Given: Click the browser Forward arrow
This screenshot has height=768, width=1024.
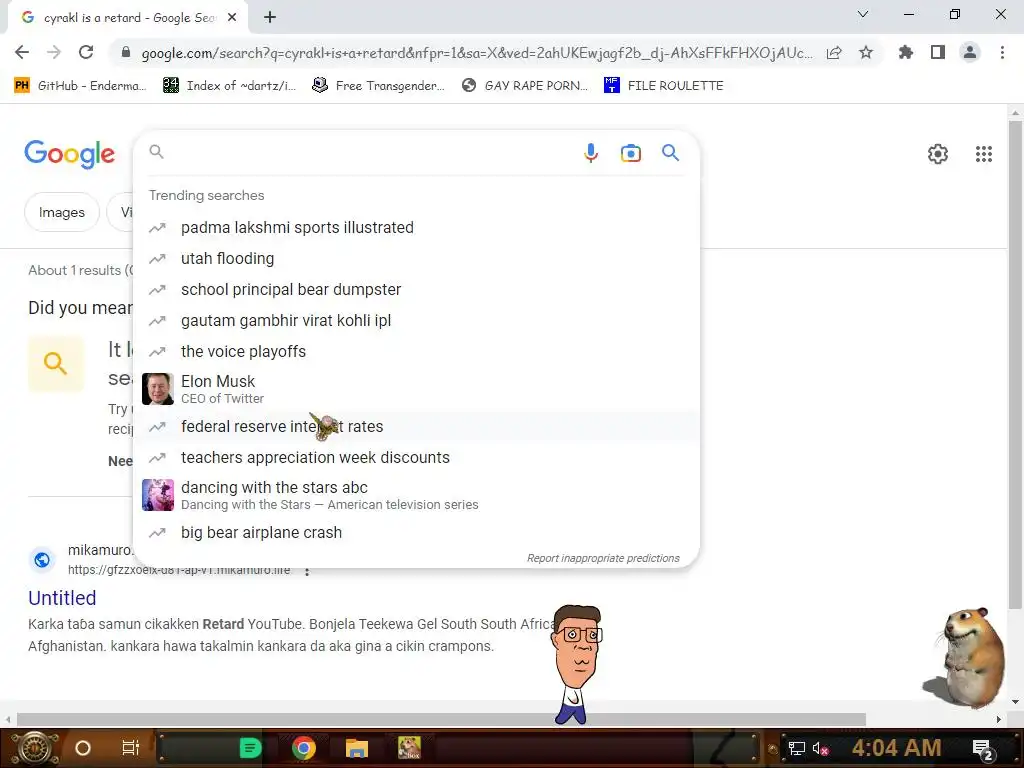Looking at the screenshot, I should pyautogui.click(x=54, y=52).
